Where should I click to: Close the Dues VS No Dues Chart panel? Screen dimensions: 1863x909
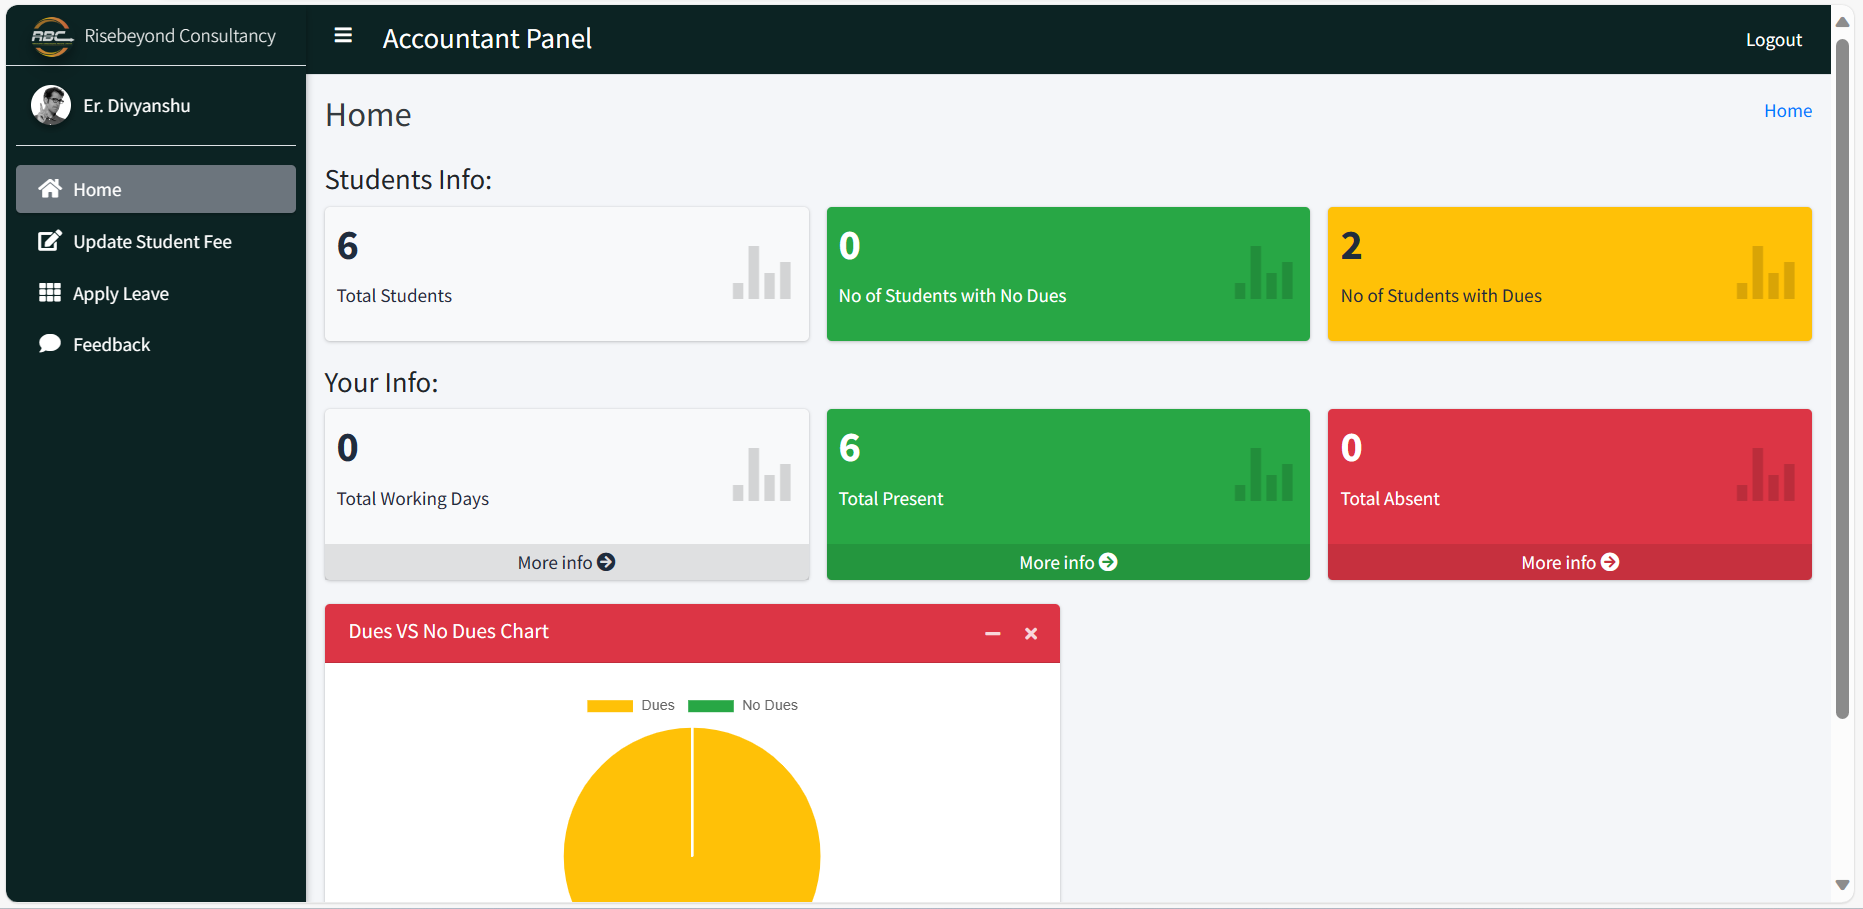[1031, 633]
